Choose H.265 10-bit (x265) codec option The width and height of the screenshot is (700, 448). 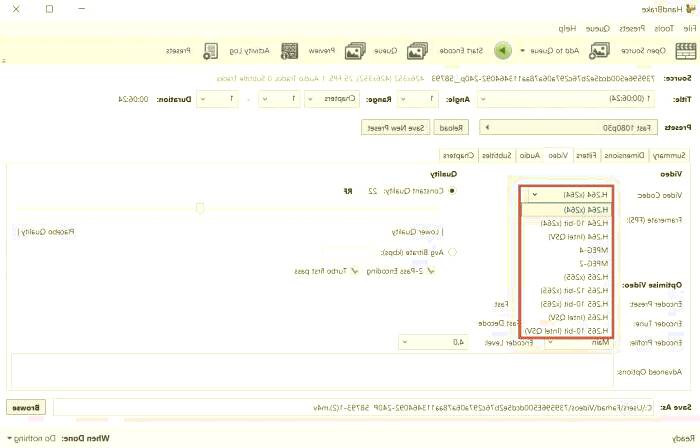coord(567,303)
